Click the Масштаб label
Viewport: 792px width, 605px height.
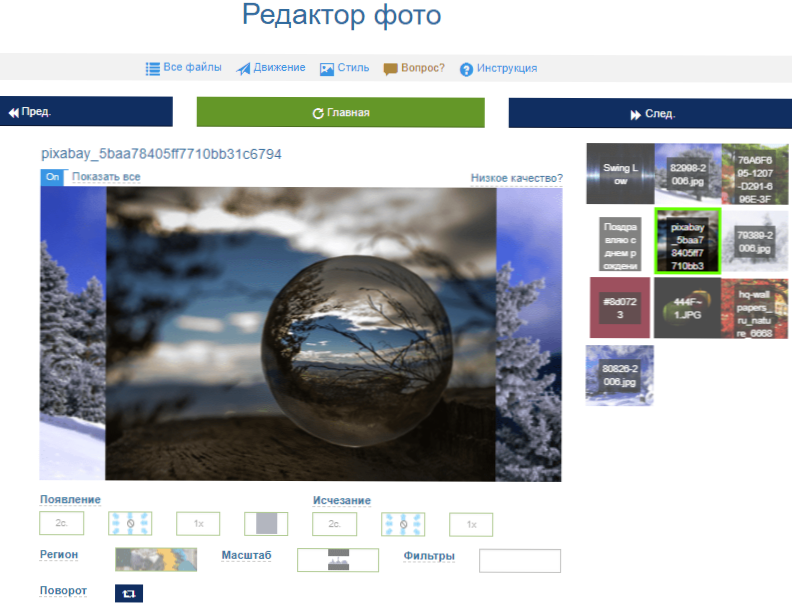(x=246, y=555)
